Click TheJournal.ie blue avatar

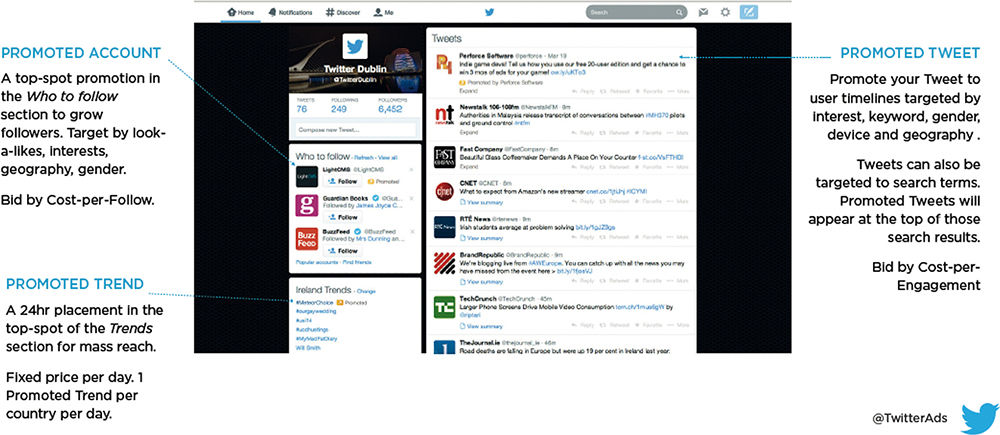[444, 348]
